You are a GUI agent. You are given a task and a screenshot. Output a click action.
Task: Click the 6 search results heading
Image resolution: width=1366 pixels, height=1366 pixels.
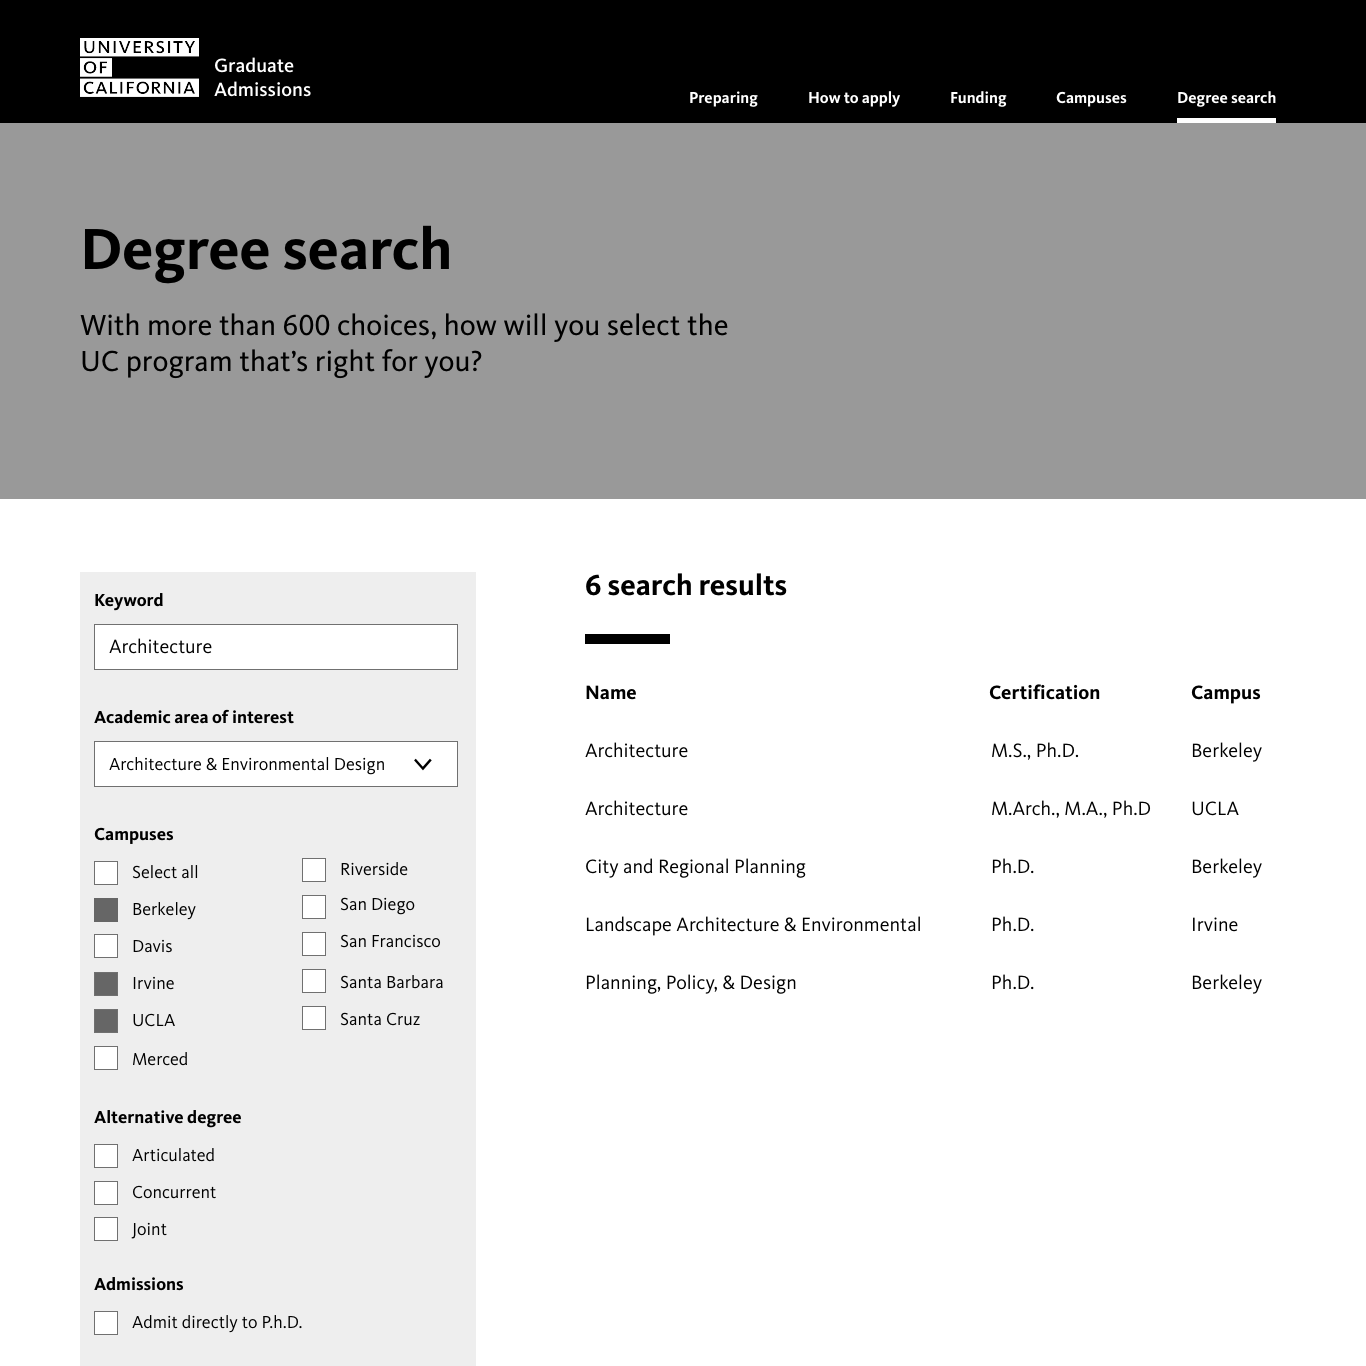click(x=686, y=585)
